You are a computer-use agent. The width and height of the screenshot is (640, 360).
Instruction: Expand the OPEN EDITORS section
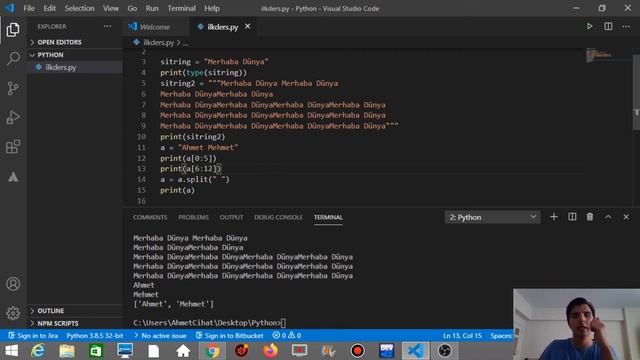coord(75,42)
